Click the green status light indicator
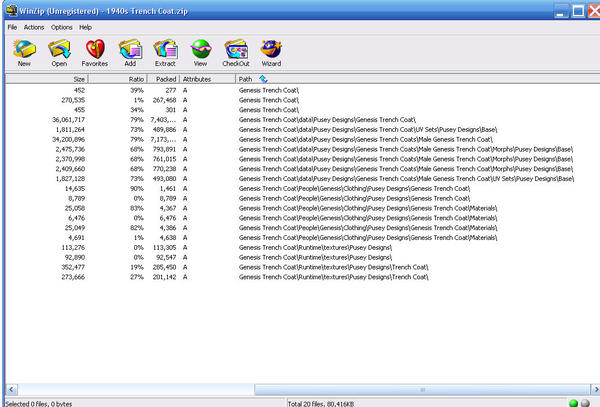600x407 pixels. pos(573,403)
